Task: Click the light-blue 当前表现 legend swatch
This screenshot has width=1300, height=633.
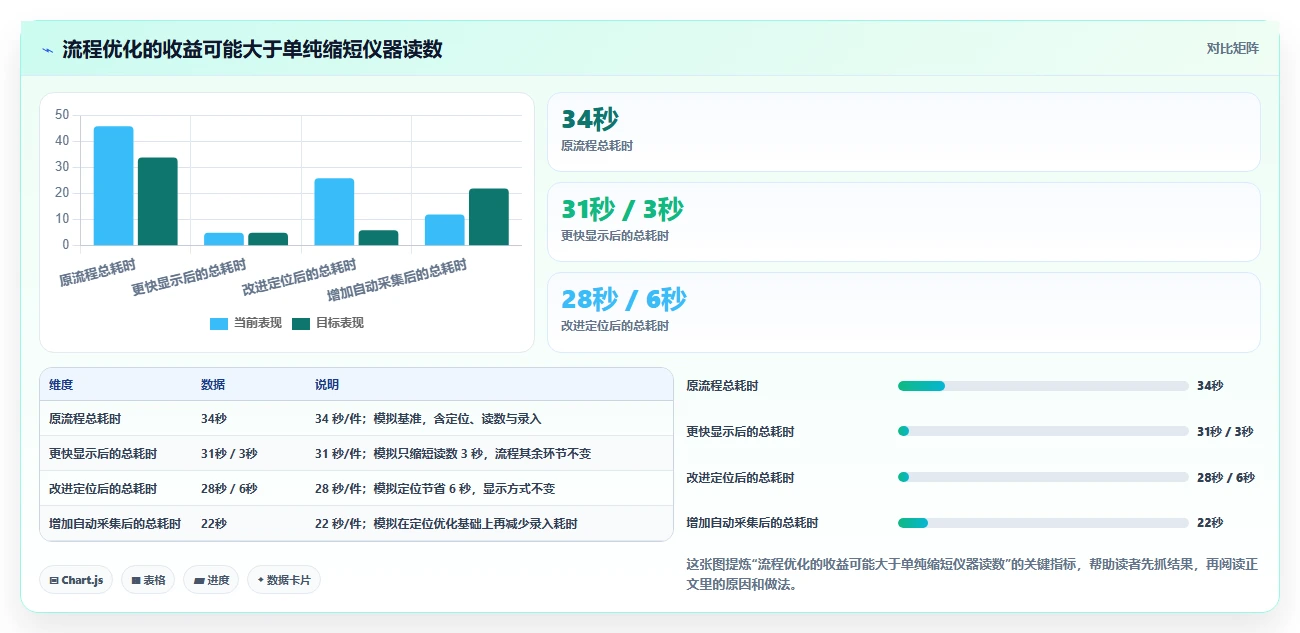Action: pyautogui.click(x=219, y=323)
